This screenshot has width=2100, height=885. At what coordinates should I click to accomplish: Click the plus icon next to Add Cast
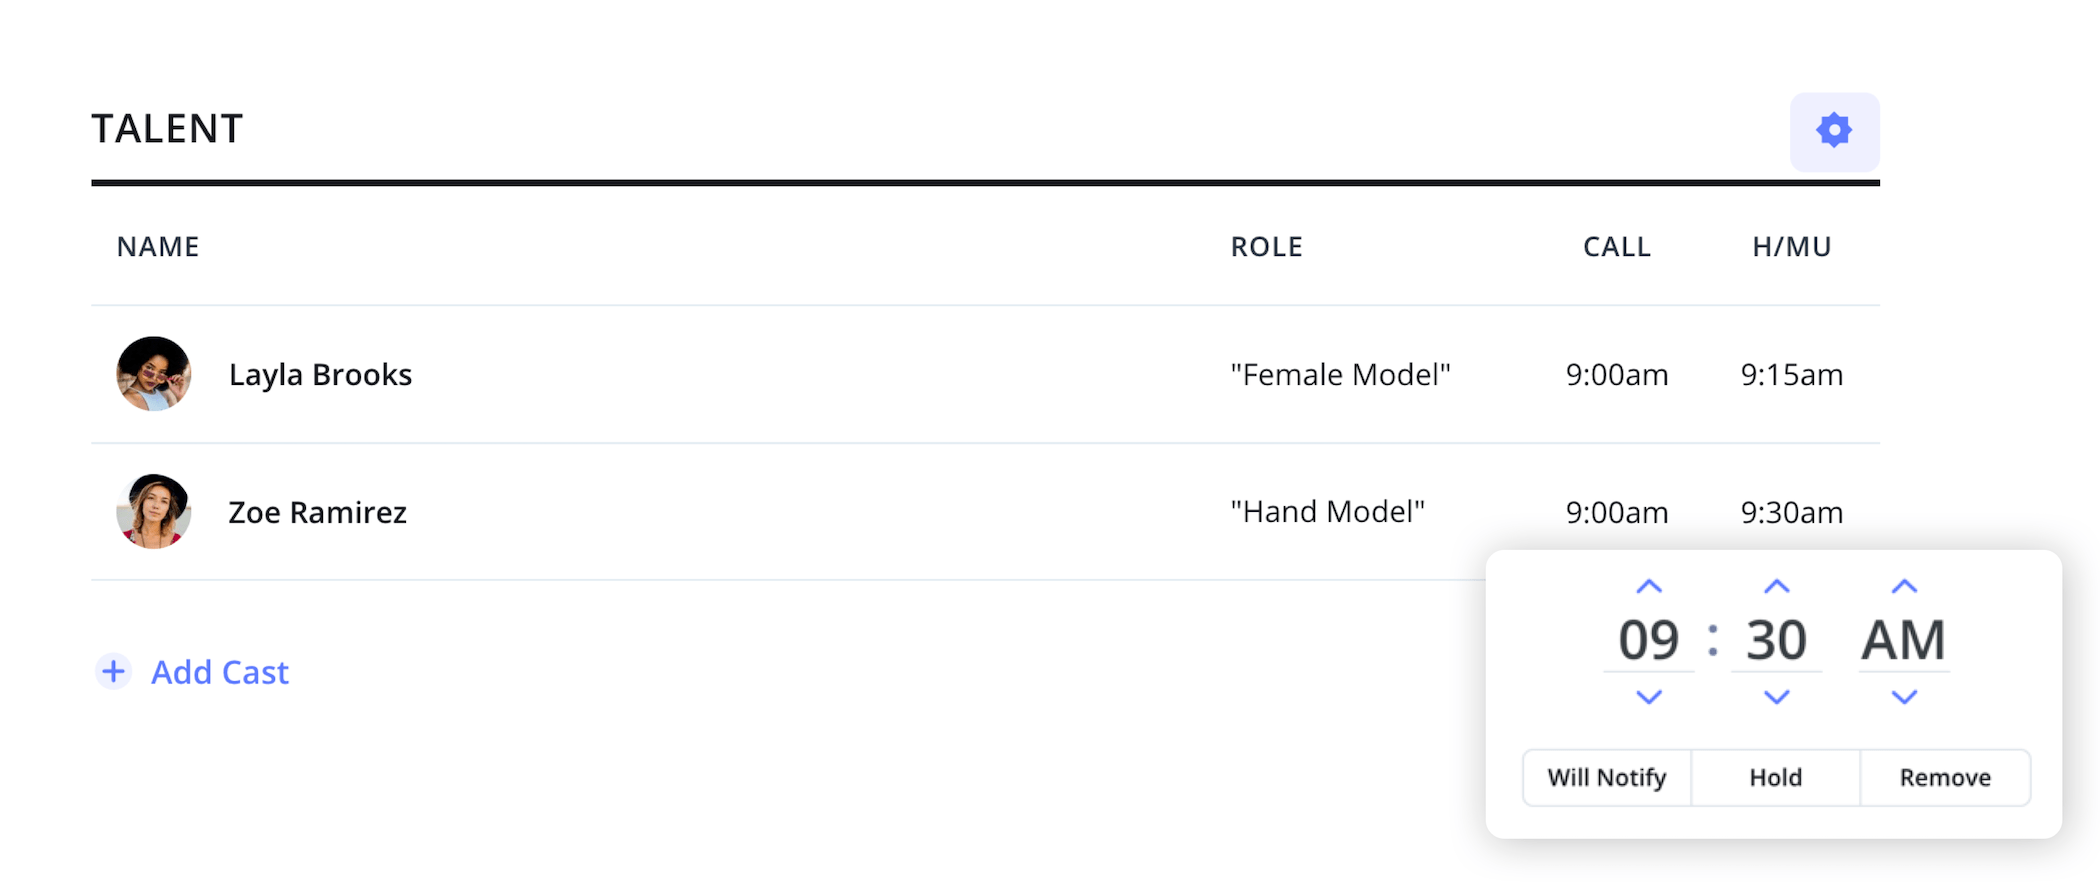point(114,672)
